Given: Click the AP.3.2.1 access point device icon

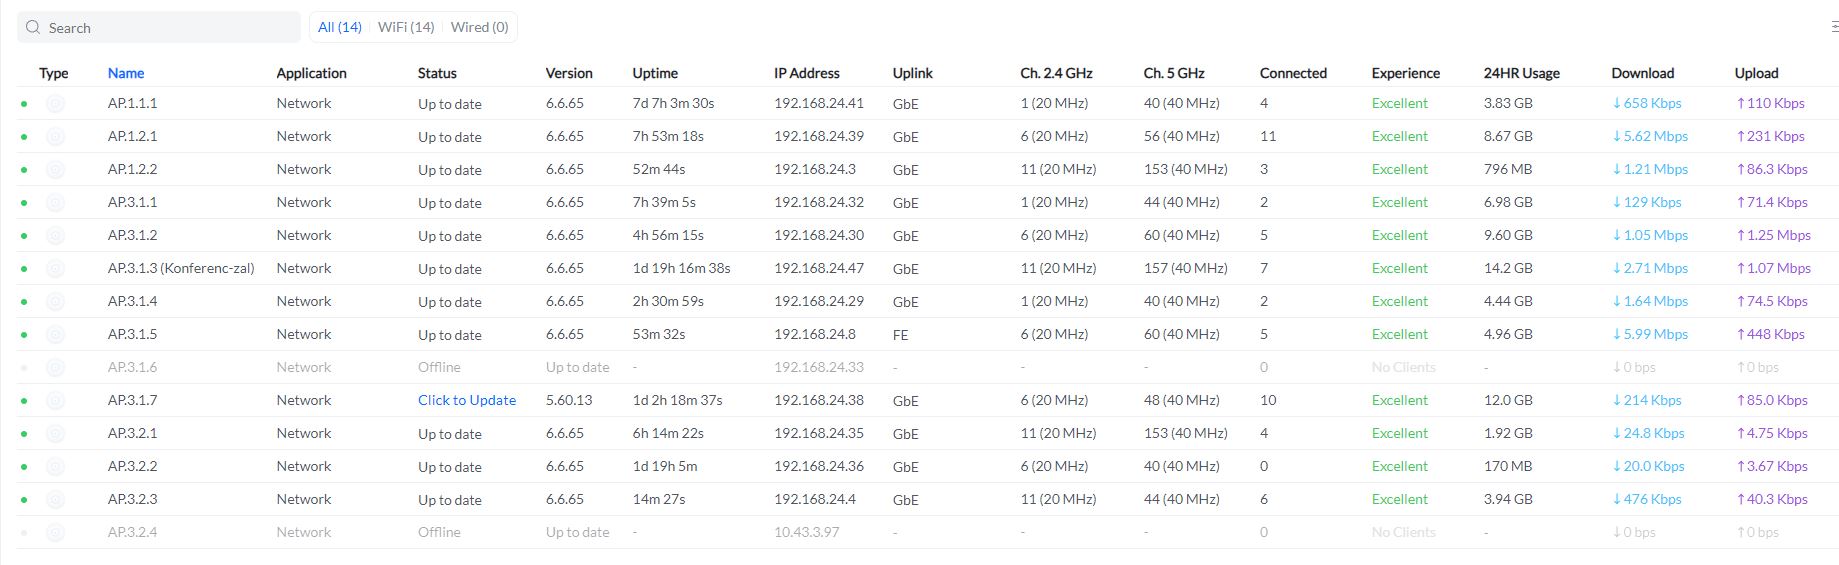Looking at the screenshot, I should [x=56, y=434].
